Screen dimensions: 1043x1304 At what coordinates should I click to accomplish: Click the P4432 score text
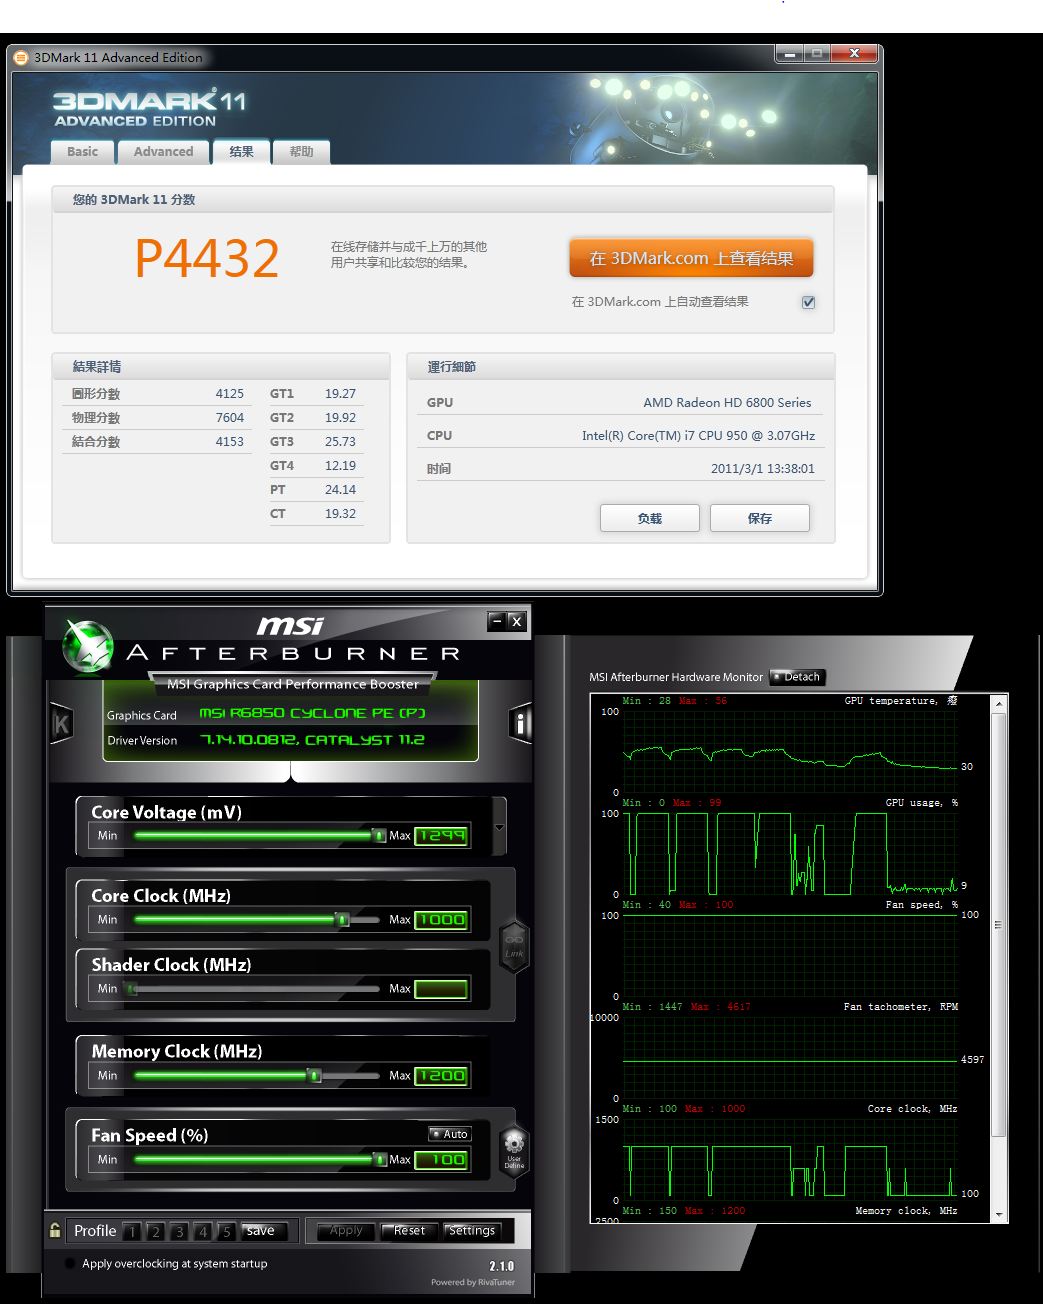point(207,258)
